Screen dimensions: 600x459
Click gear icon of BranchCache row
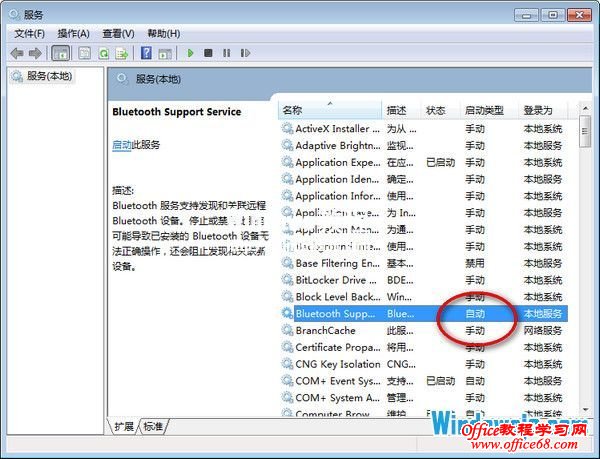(x=287, y=330)
